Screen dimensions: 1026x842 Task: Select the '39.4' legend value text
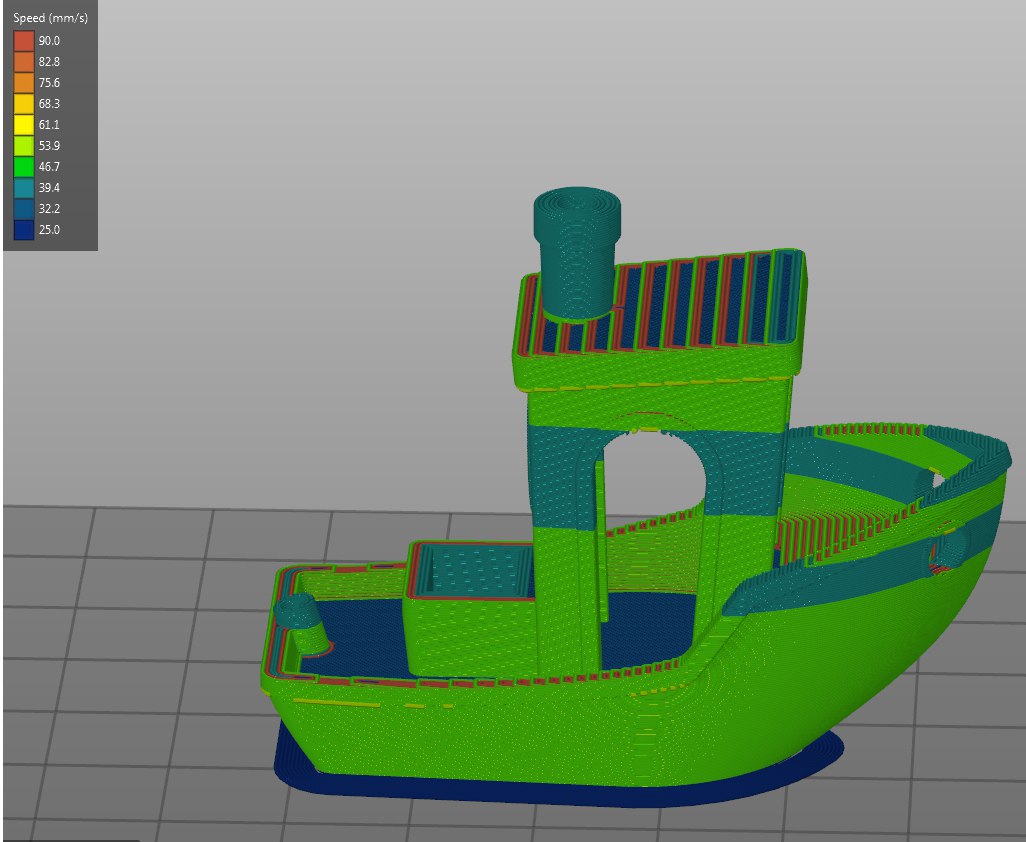(x=49, y=187)
